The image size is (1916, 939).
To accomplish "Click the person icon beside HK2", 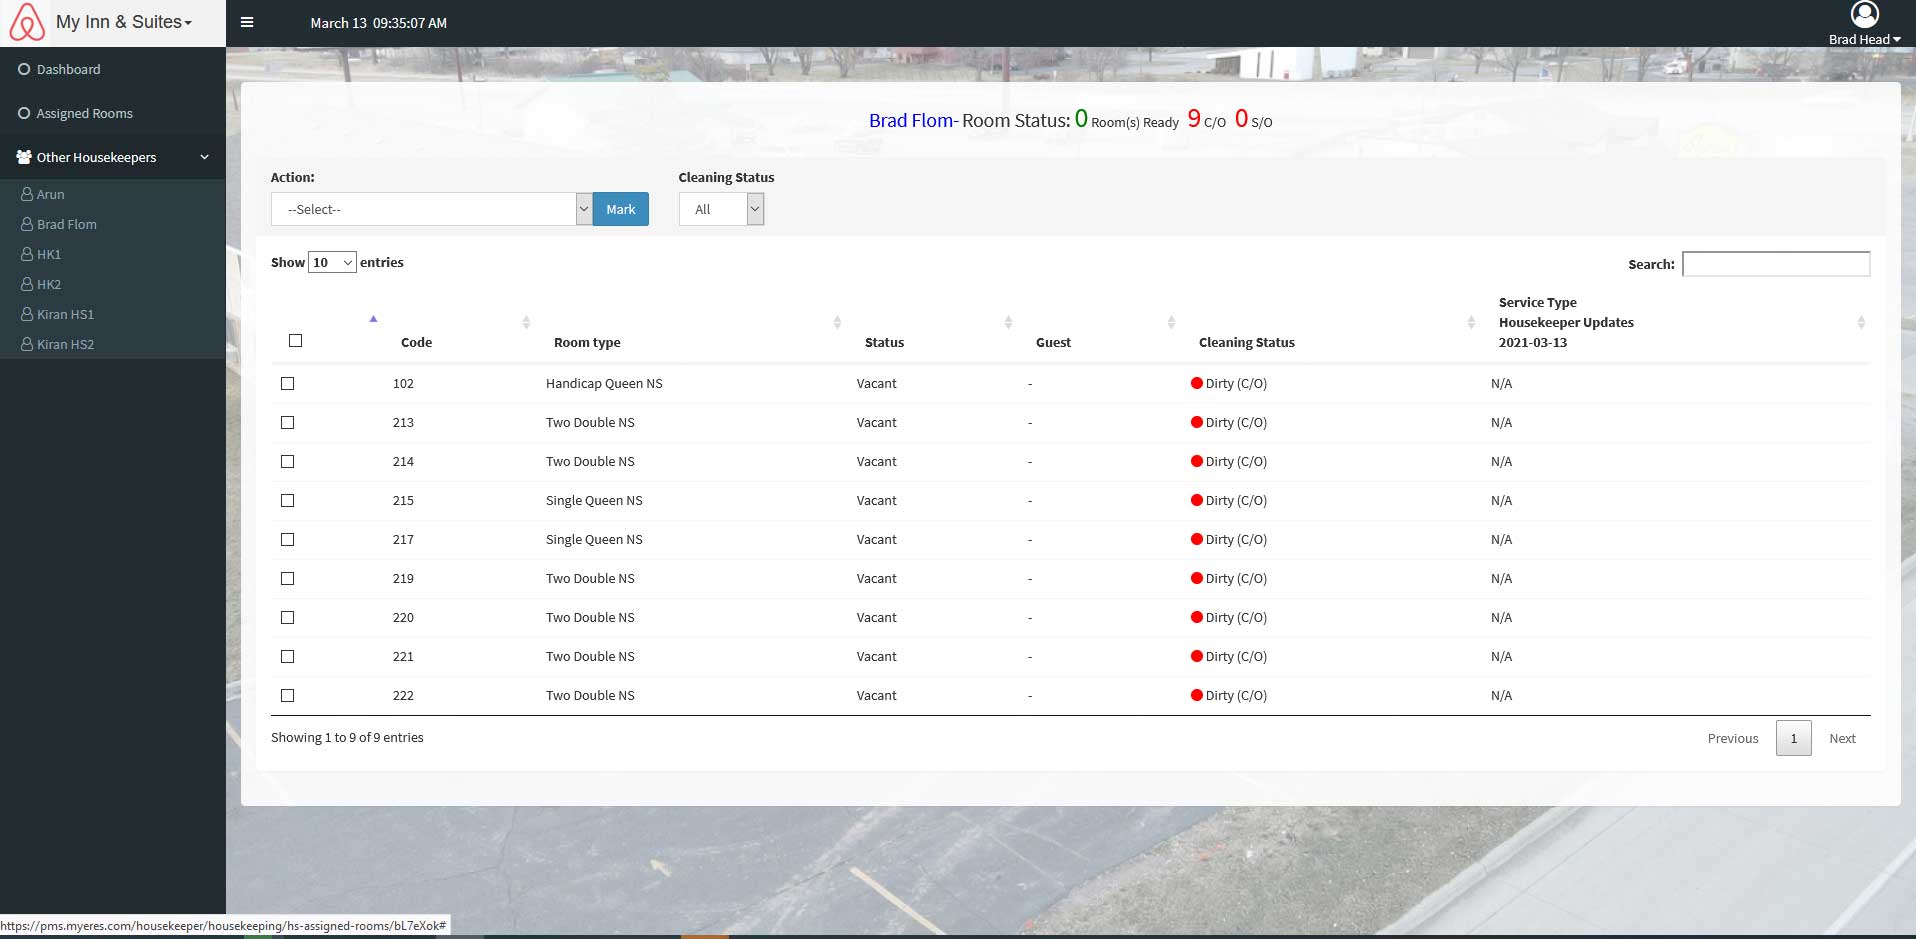I will click(x=27, y=284).
